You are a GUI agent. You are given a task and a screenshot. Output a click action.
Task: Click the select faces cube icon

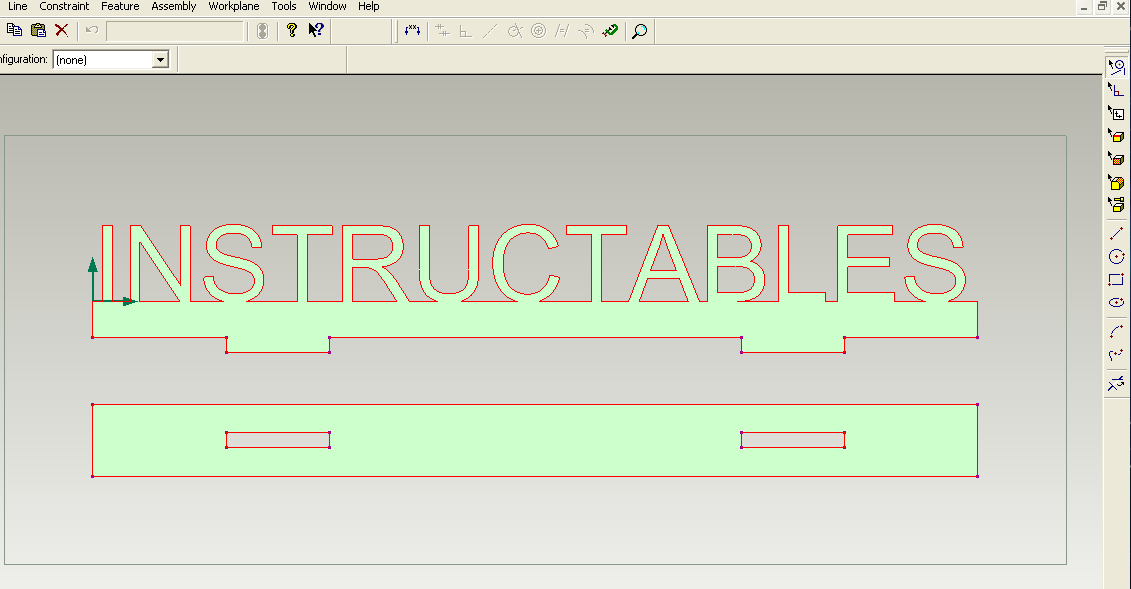point(1117,136)
